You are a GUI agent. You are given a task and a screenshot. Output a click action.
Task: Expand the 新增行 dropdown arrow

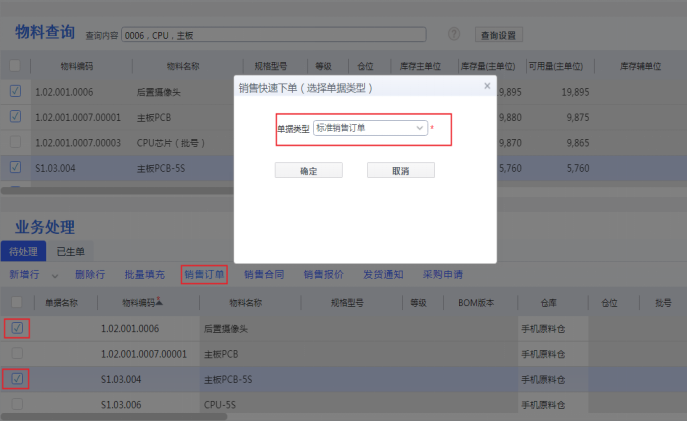click(54, 274)
